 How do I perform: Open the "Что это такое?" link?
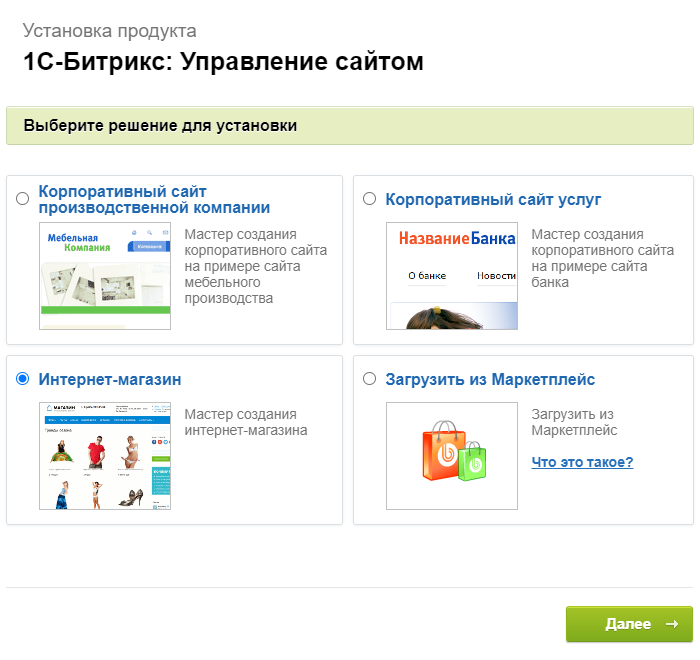coord(582,462)
